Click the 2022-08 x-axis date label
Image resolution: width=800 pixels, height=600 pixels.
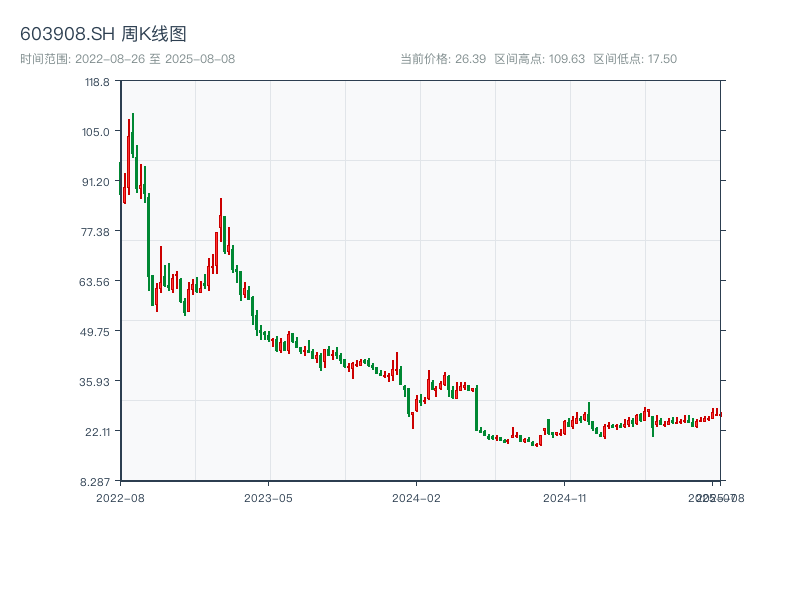tap(120, 497)
